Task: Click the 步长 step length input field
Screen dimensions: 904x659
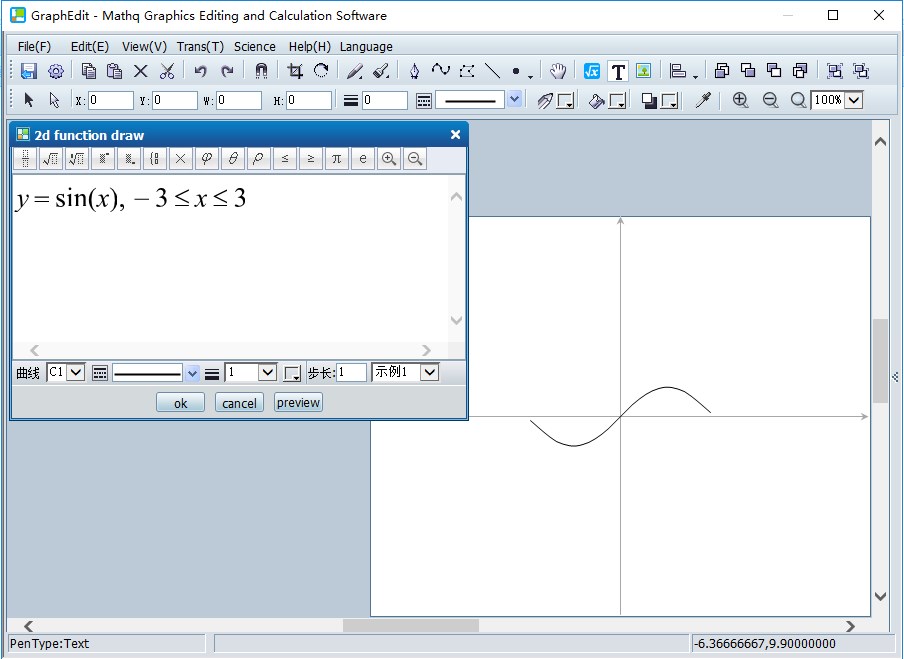Action: [x=351, y=372]
